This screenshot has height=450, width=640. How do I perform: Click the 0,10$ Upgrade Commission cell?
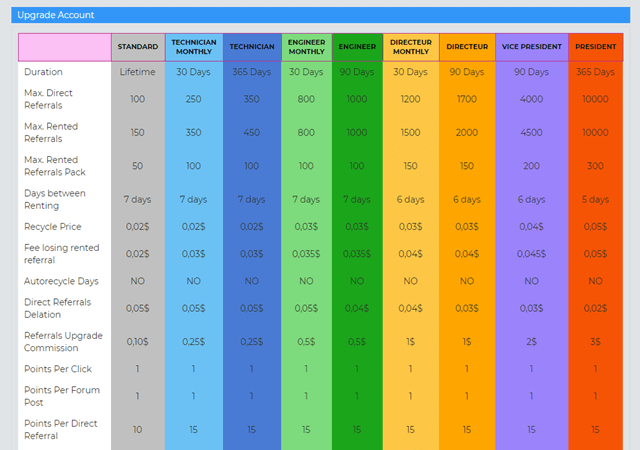138,342
